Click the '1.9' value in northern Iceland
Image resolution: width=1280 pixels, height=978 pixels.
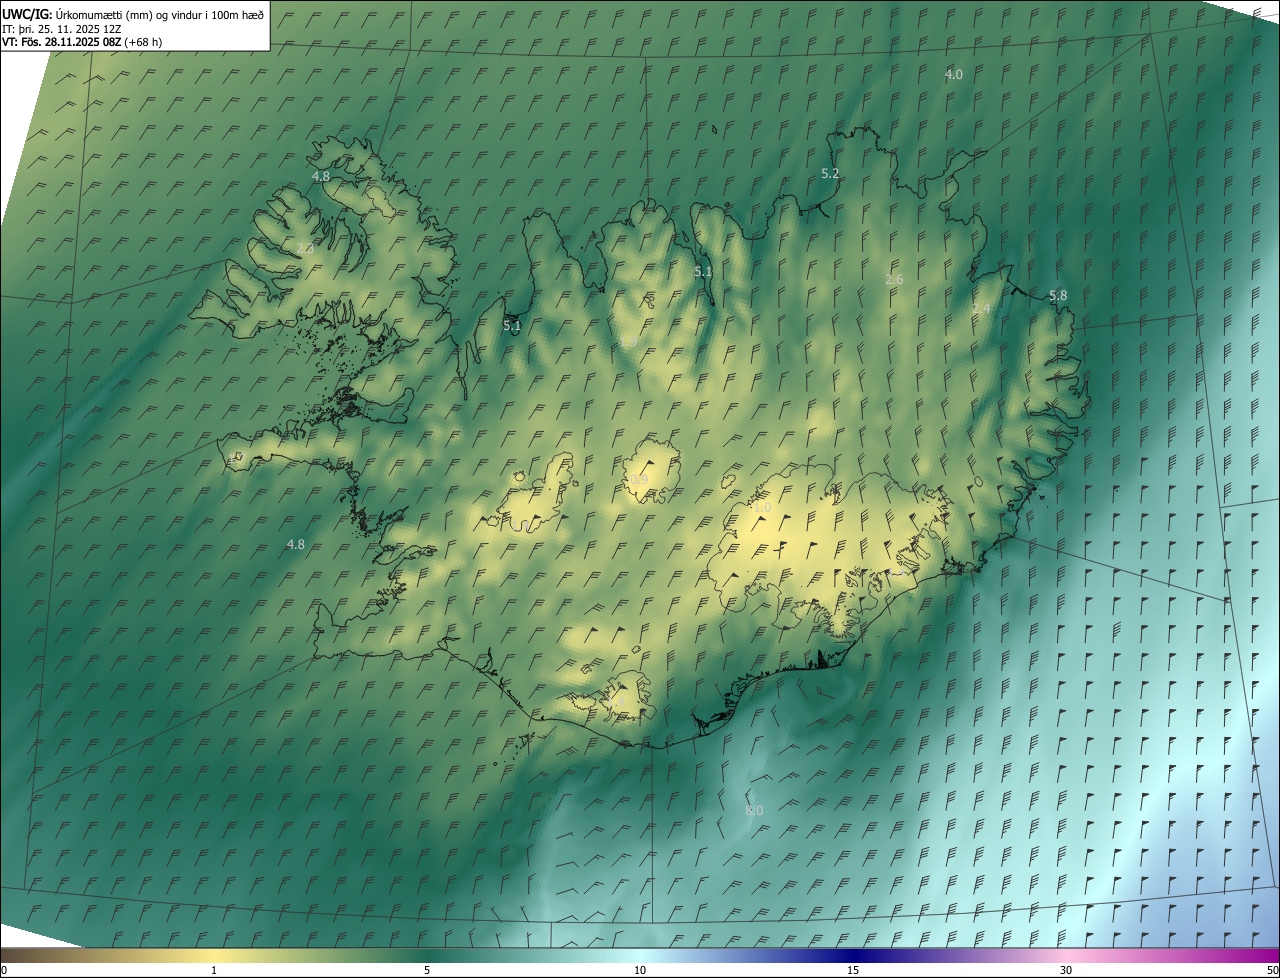(x=628, y=342)
